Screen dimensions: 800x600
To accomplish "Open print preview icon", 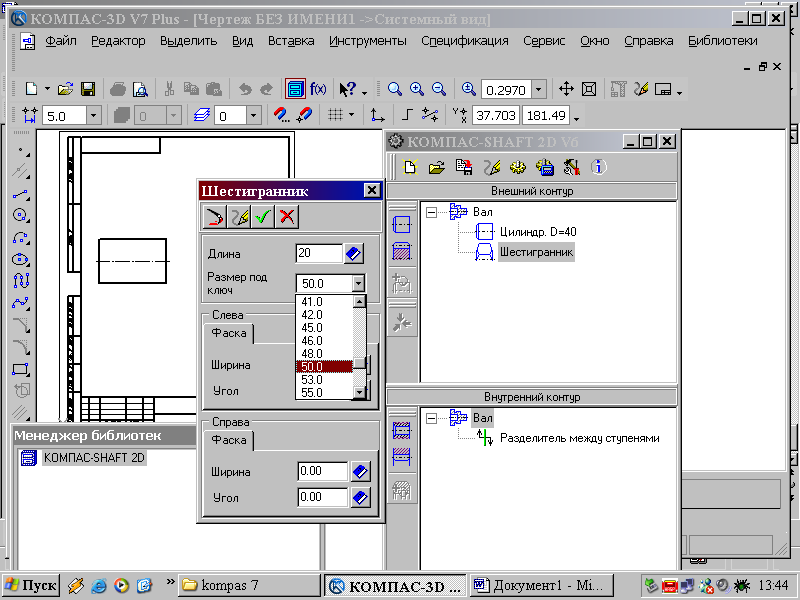I will point(140,89).
